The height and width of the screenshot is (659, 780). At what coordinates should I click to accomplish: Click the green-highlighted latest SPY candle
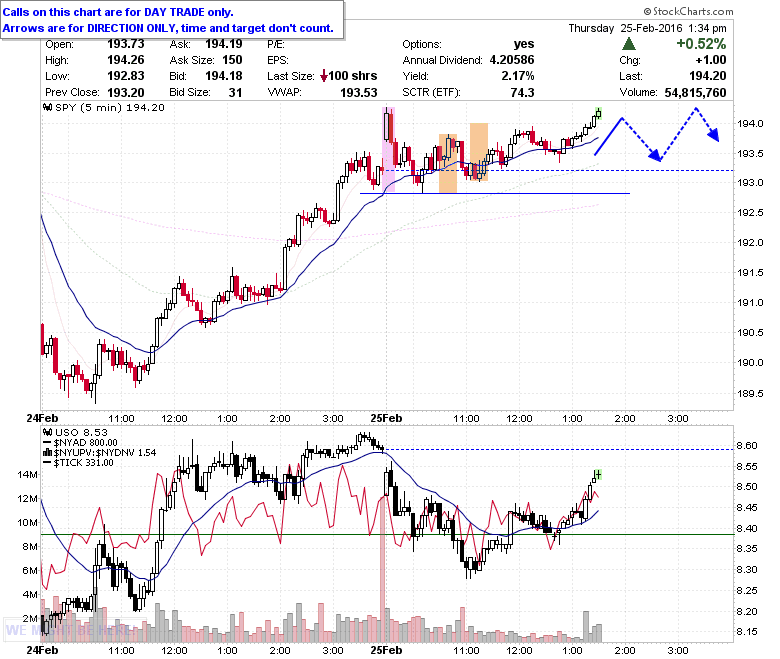[x=598, y=113]
